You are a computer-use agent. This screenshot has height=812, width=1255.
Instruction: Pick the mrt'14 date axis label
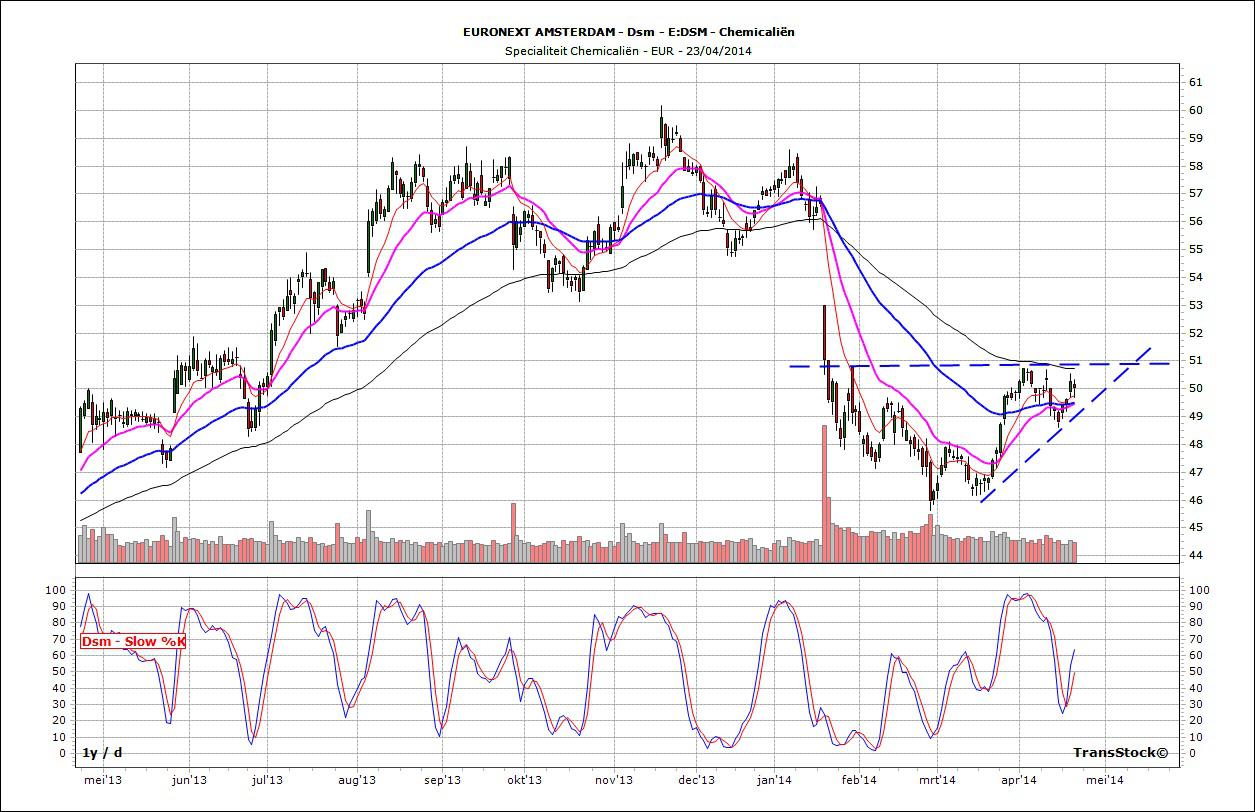(937, 779)
